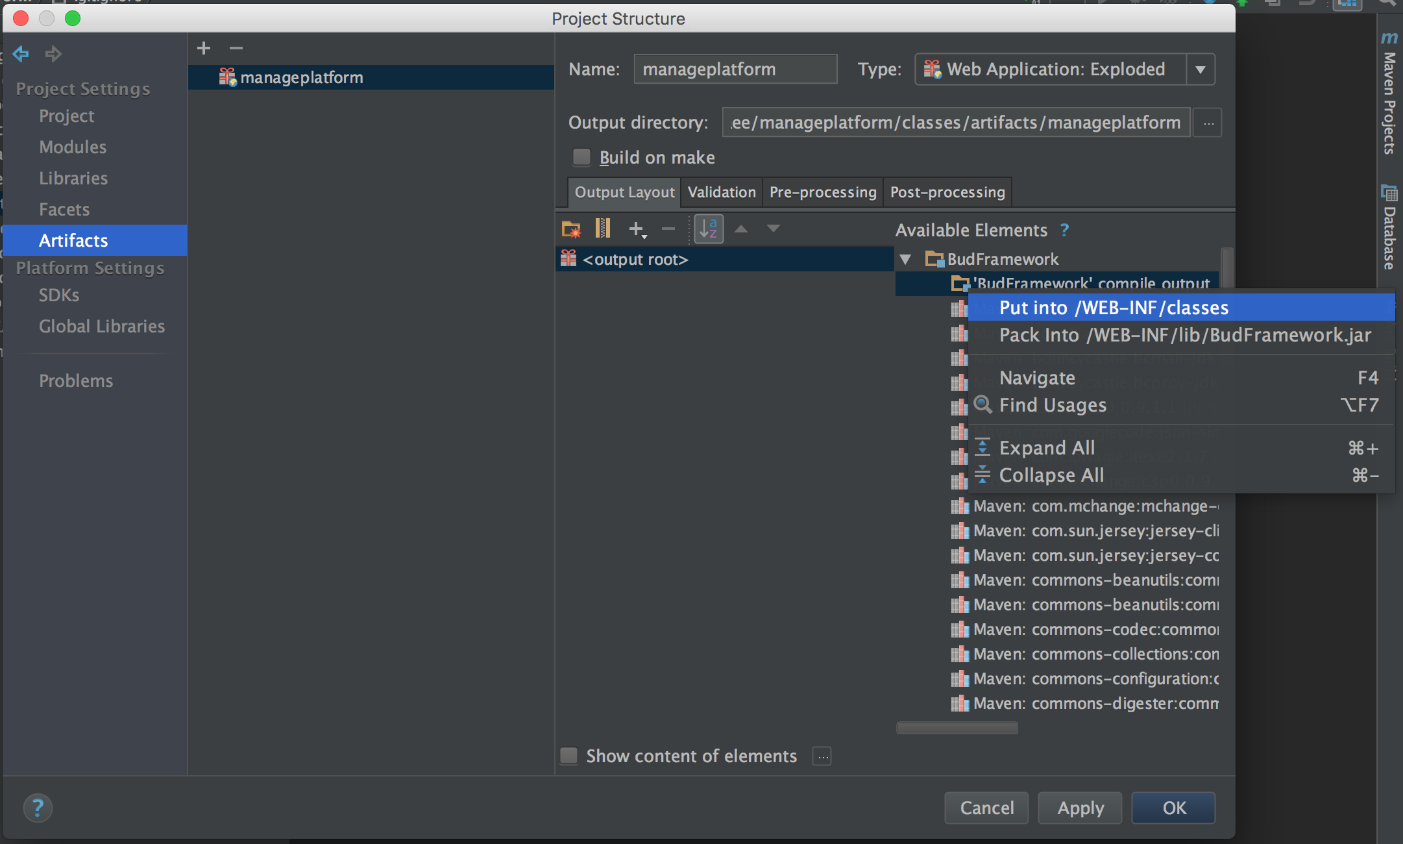The width and height of the screenshot is (1403, 844).
Task: Enable the Build on make checkbox
Action: coord(582,157)
